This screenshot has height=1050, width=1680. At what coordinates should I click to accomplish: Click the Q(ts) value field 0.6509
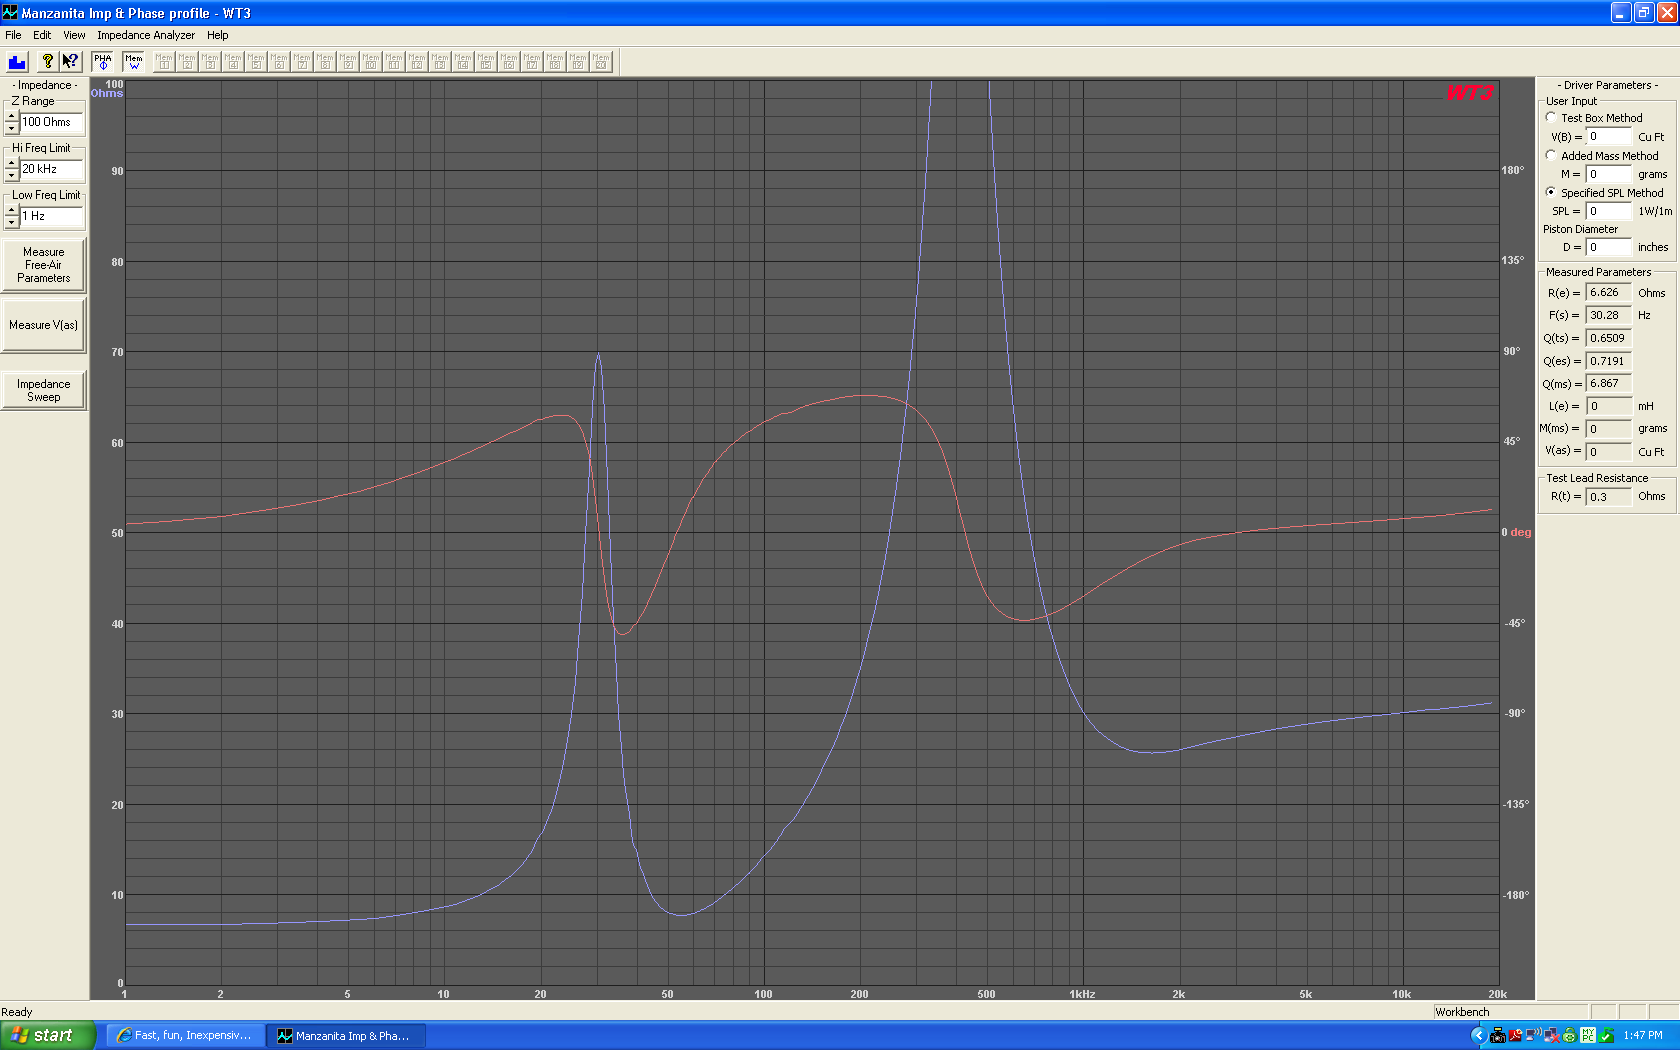tap(1609, 338)
